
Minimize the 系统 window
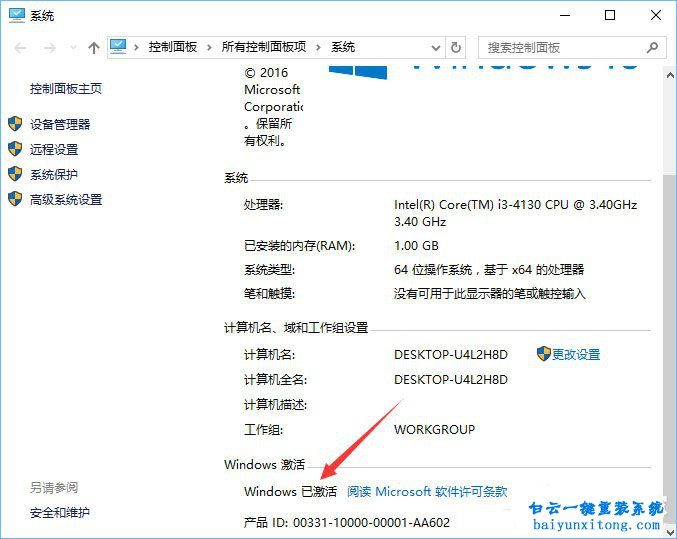[565, 16]
